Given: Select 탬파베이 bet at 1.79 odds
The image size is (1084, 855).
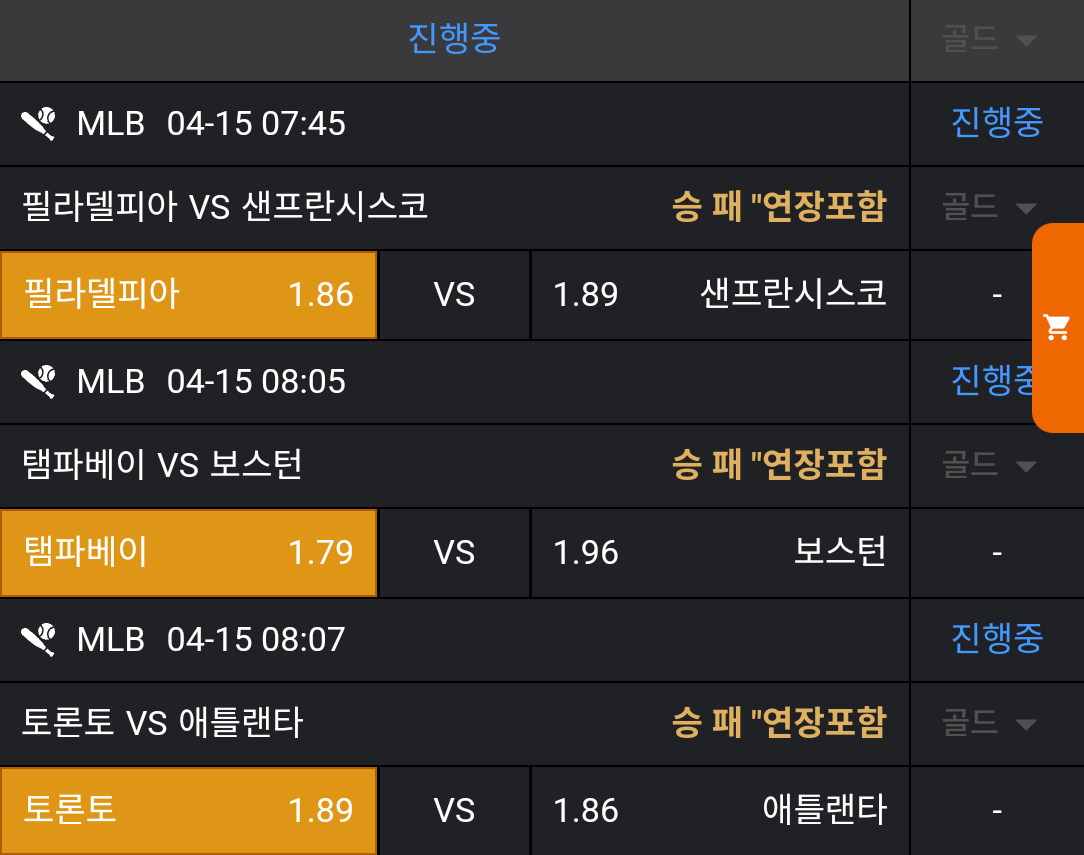Looking at the screenshot, I should click(x=188, y=553).
